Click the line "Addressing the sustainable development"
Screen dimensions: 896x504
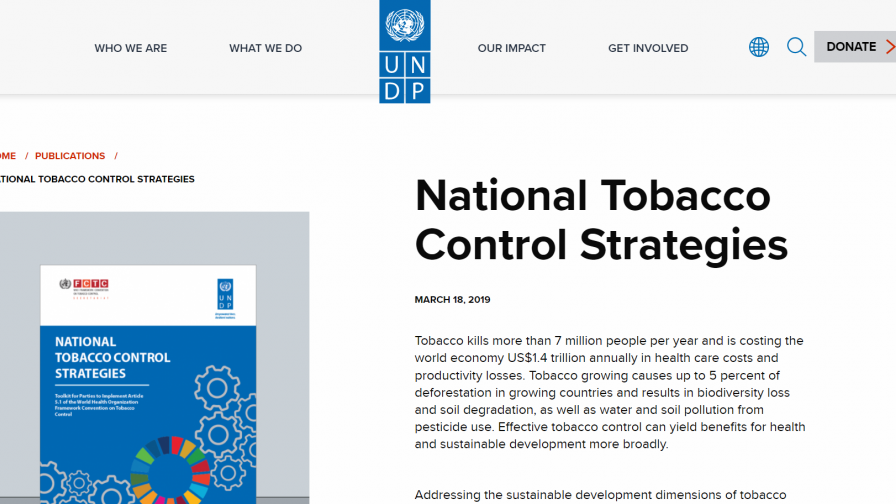click(x=601, y=495)
